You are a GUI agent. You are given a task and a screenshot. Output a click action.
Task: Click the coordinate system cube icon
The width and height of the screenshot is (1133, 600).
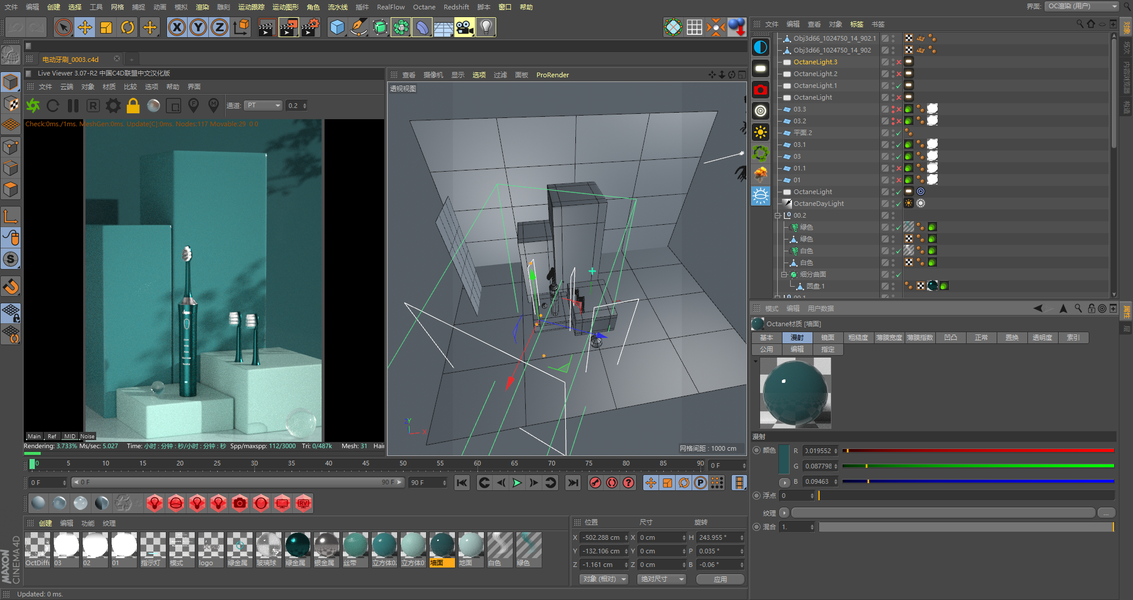point(241,27)
